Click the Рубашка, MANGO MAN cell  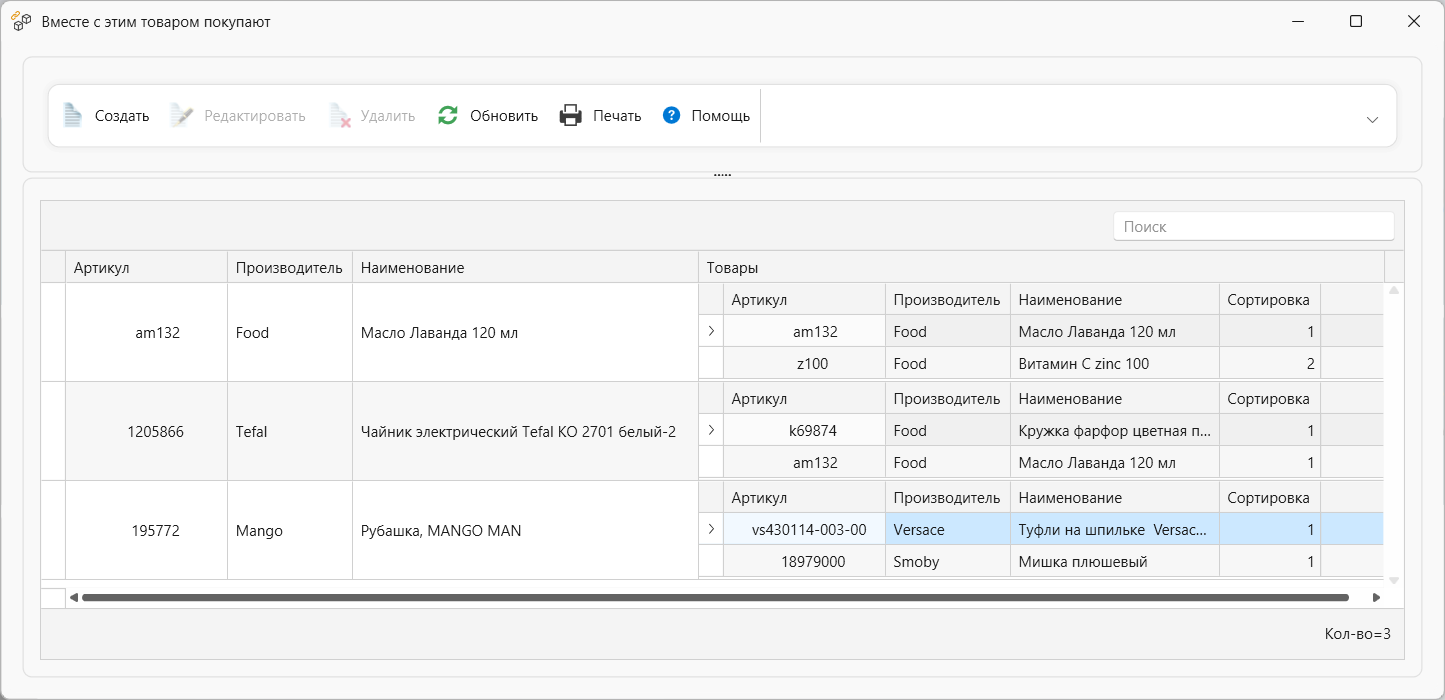525,530
